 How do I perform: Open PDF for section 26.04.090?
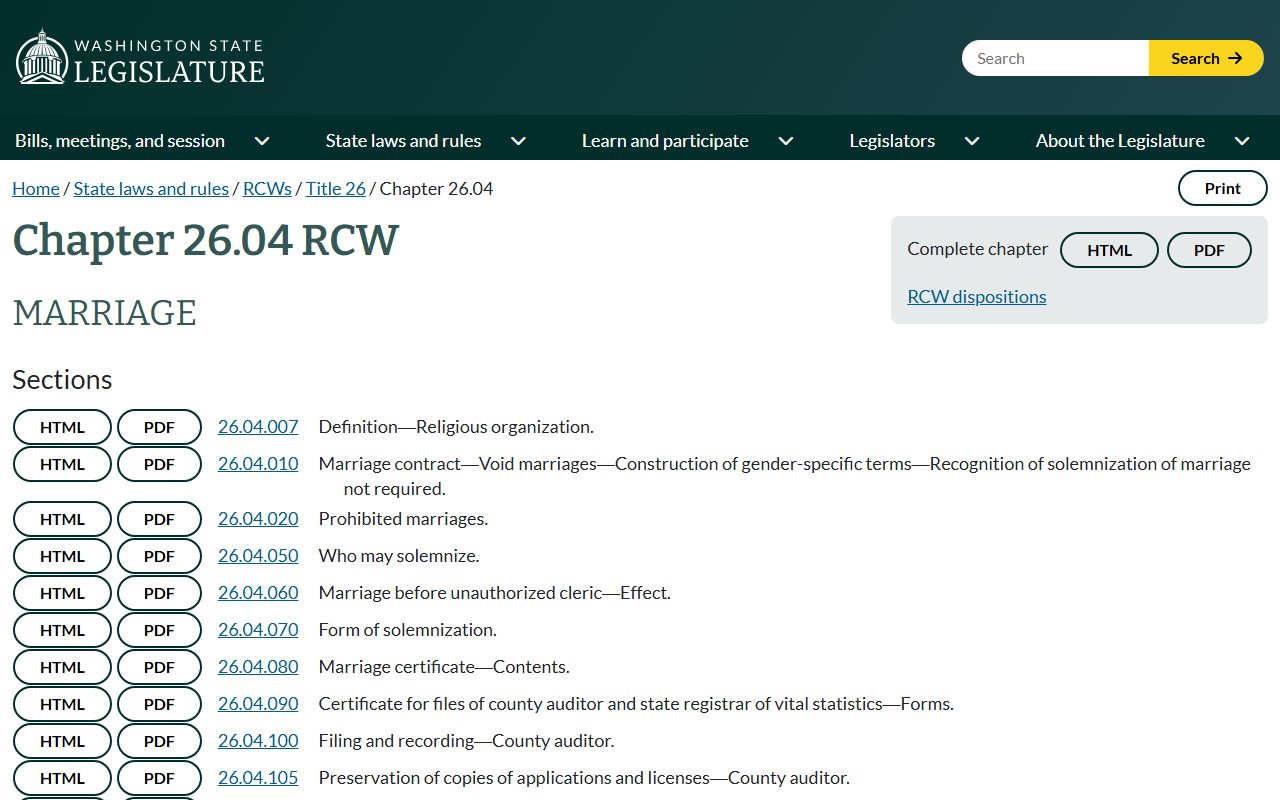pos(159,704)
